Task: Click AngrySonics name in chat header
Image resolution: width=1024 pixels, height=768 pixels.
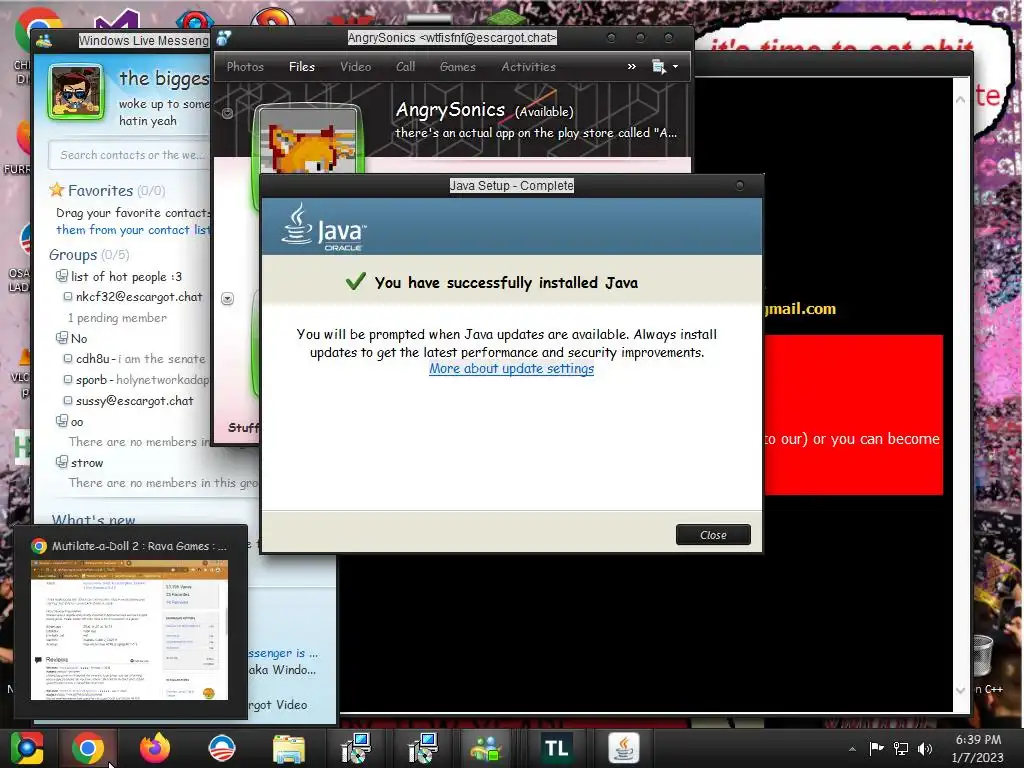Action: 450,110
